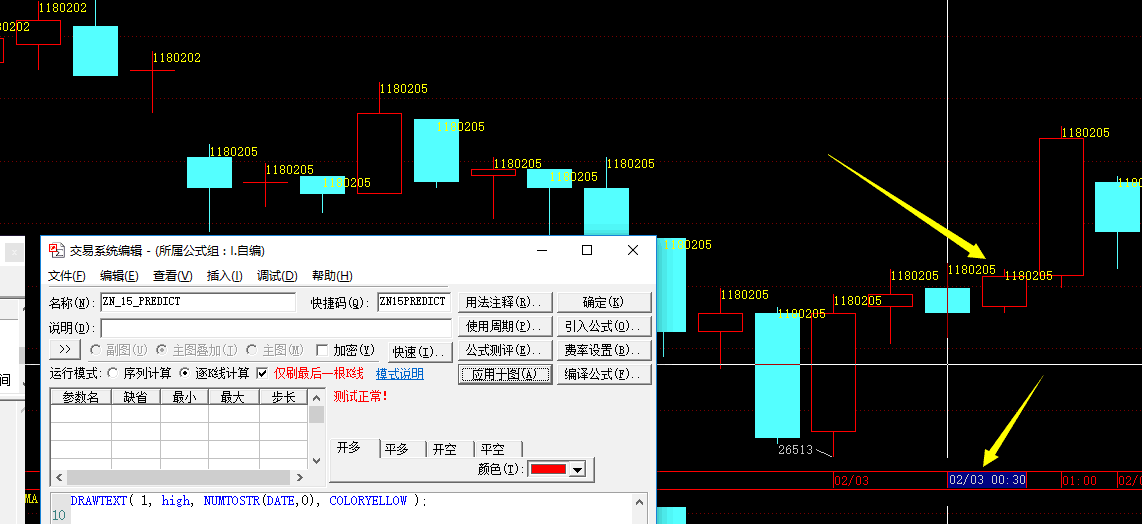
Task: Select 逐K线计算 run mode
Action: [184, 373]
